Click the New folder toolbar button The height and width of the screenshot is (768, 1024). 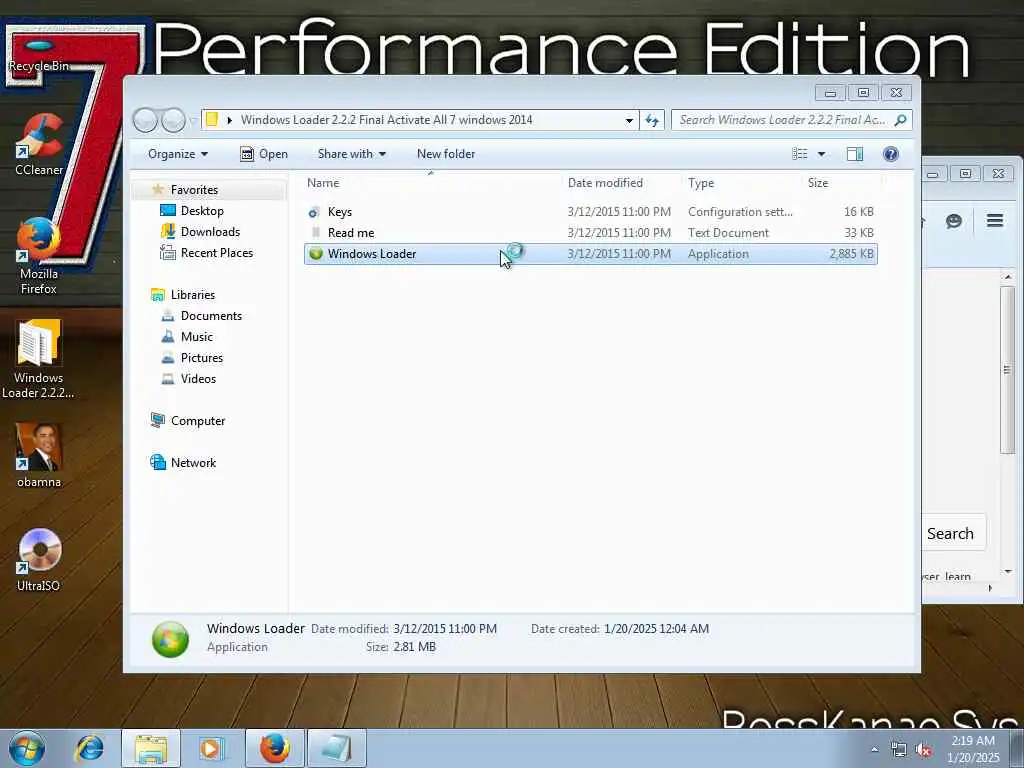pyautogui.click(x=446, y=154)
